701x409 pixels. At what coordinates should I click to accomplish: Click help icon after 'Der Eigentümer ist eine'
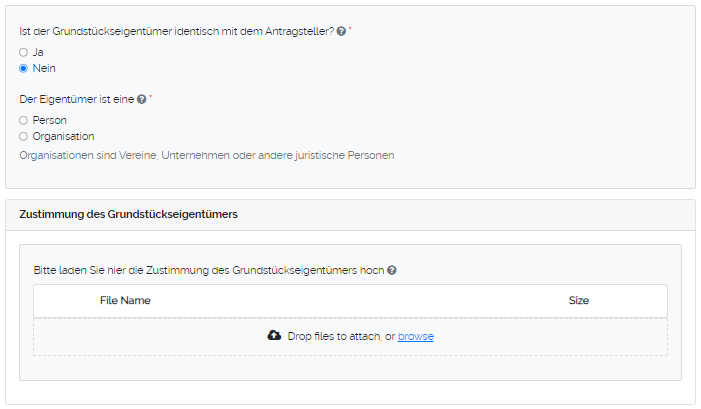tap(142, 100)
